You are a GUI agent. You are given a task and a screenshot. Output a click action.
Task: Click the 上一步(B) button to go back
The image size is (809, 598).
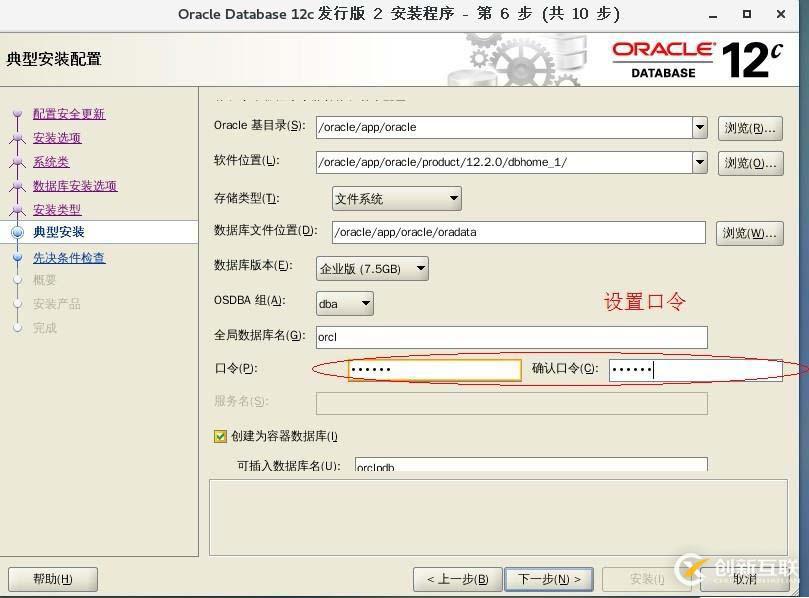pyautogui.click(x=456, y=578)
